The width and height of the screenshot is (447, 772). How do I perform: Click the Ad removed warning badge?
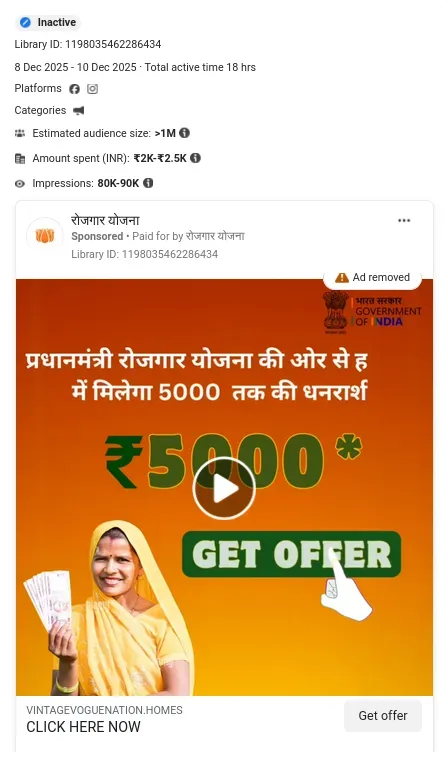tap(373, 278)
